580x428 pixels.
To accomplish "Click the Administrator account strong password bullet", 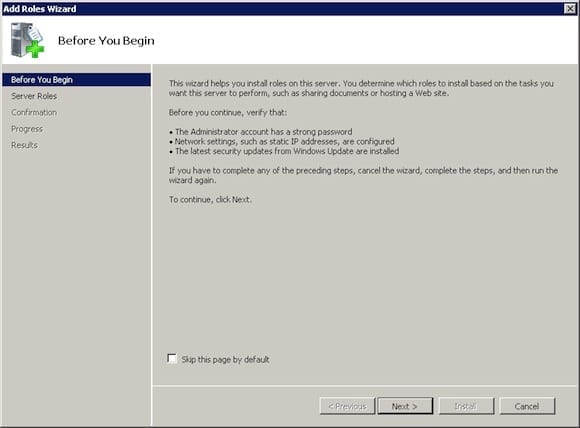I will coord(261,132).
